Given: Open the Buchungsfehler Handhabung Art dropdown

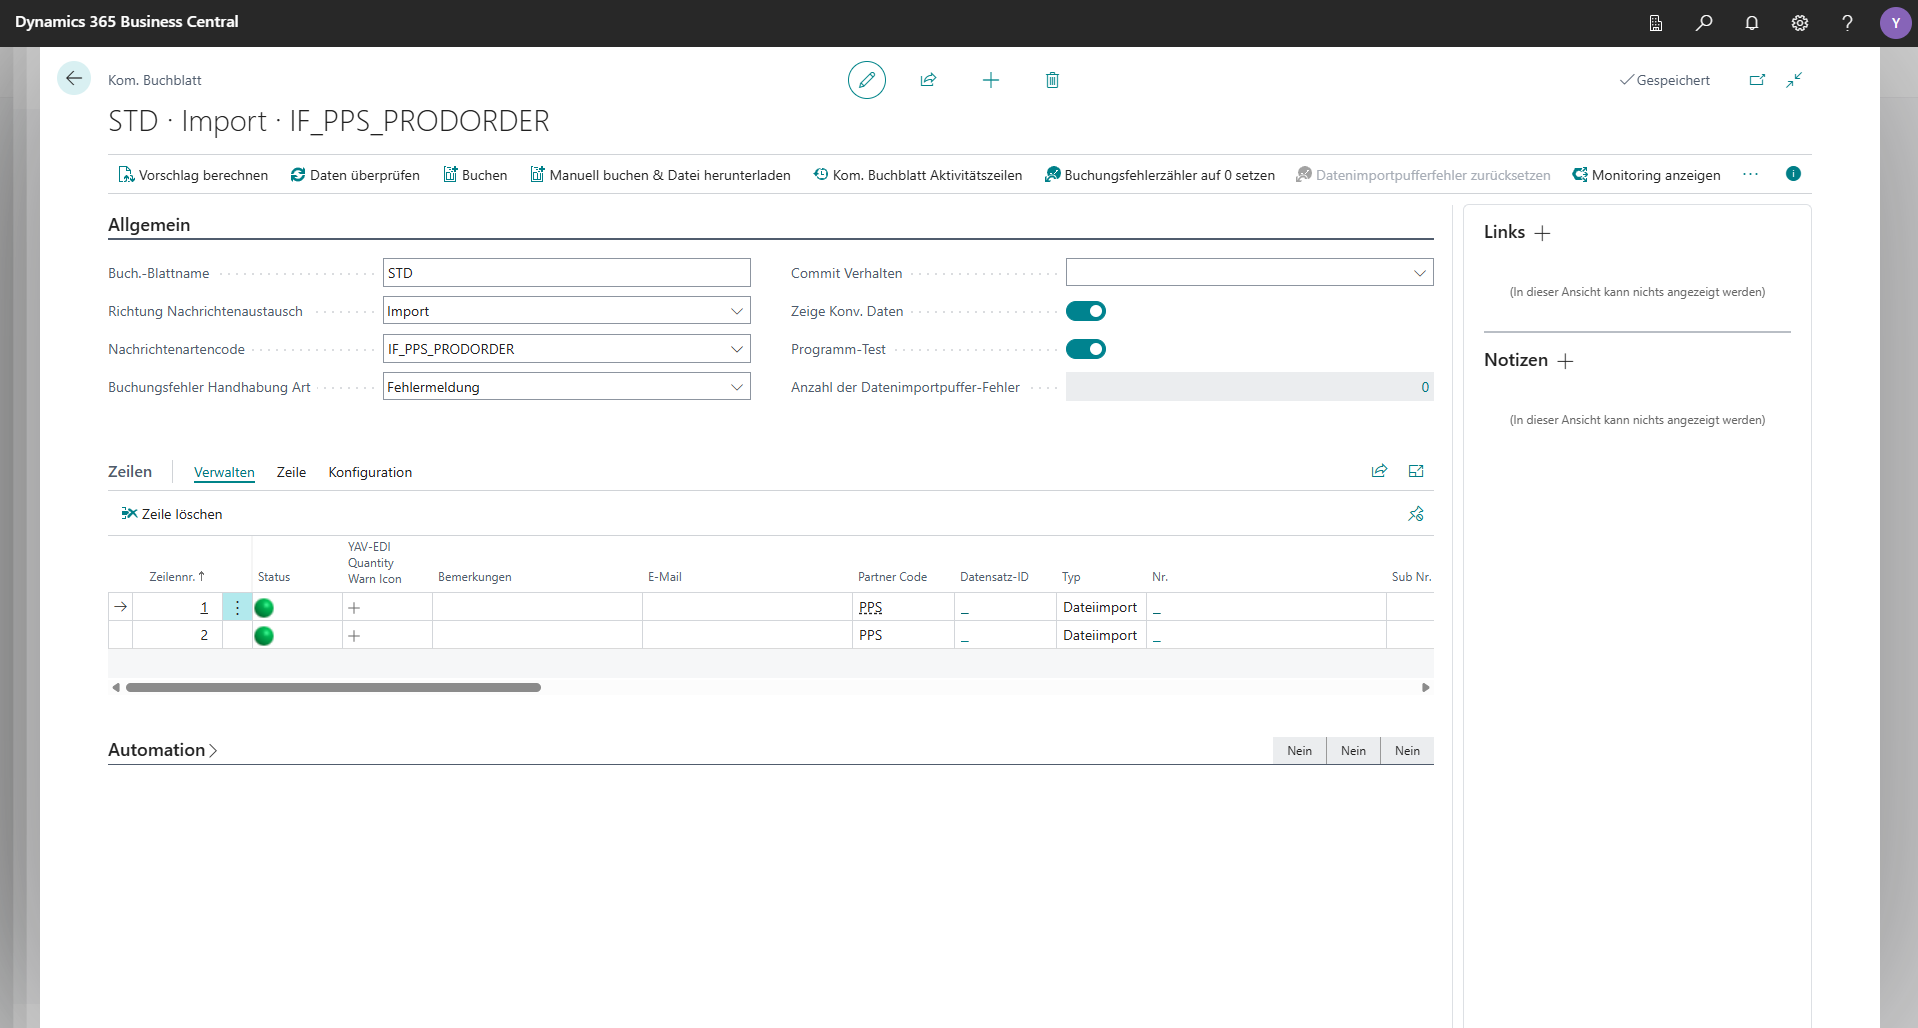Looking at the screenshot, I should [737, 386].
